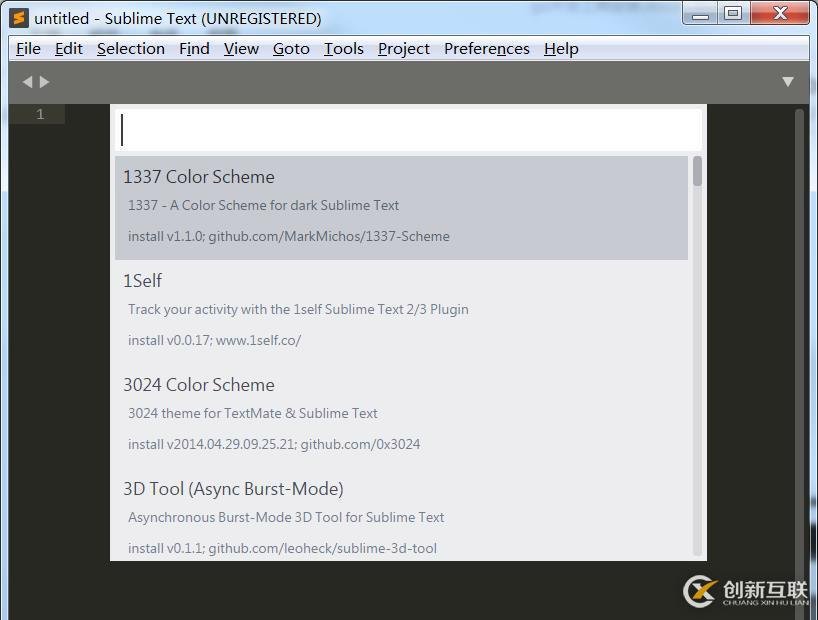Click Asynchronous Burst-Mode 3D Tool description
The image size is (818, 620).
[x=286, y=517]
